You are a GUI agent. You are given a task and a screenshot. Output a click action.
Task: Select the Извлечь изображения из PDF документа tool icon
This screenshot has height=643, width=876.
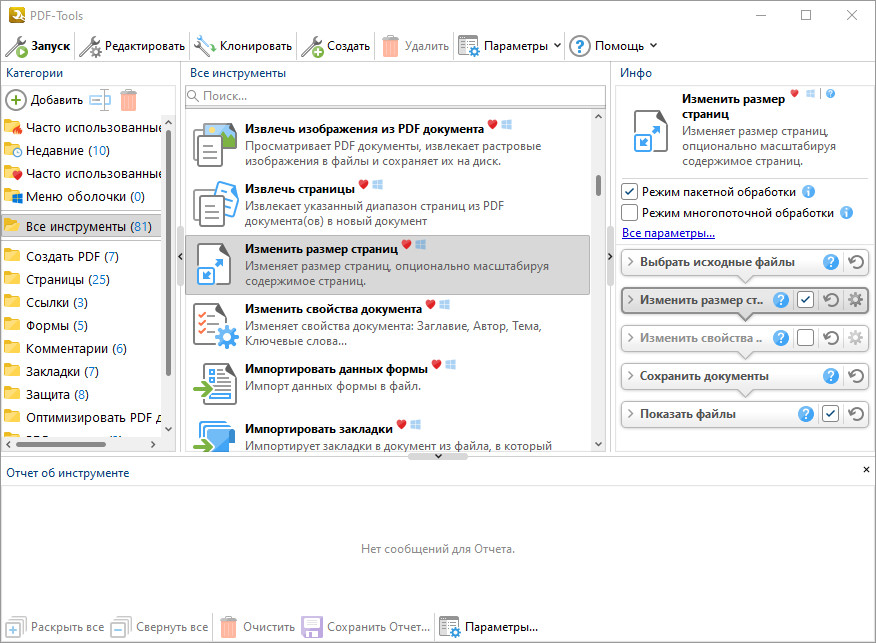tap(215, 145)
